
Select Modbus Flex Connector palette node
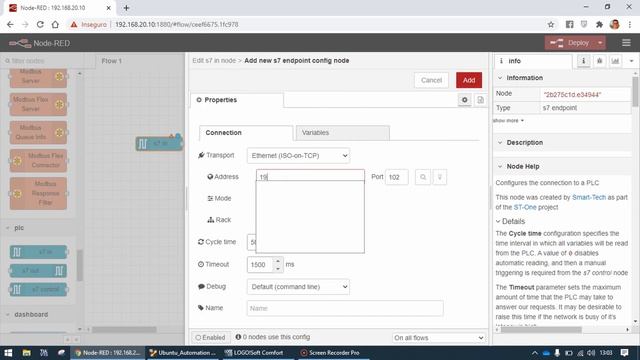pyautogui.click(x=38, y=160)
